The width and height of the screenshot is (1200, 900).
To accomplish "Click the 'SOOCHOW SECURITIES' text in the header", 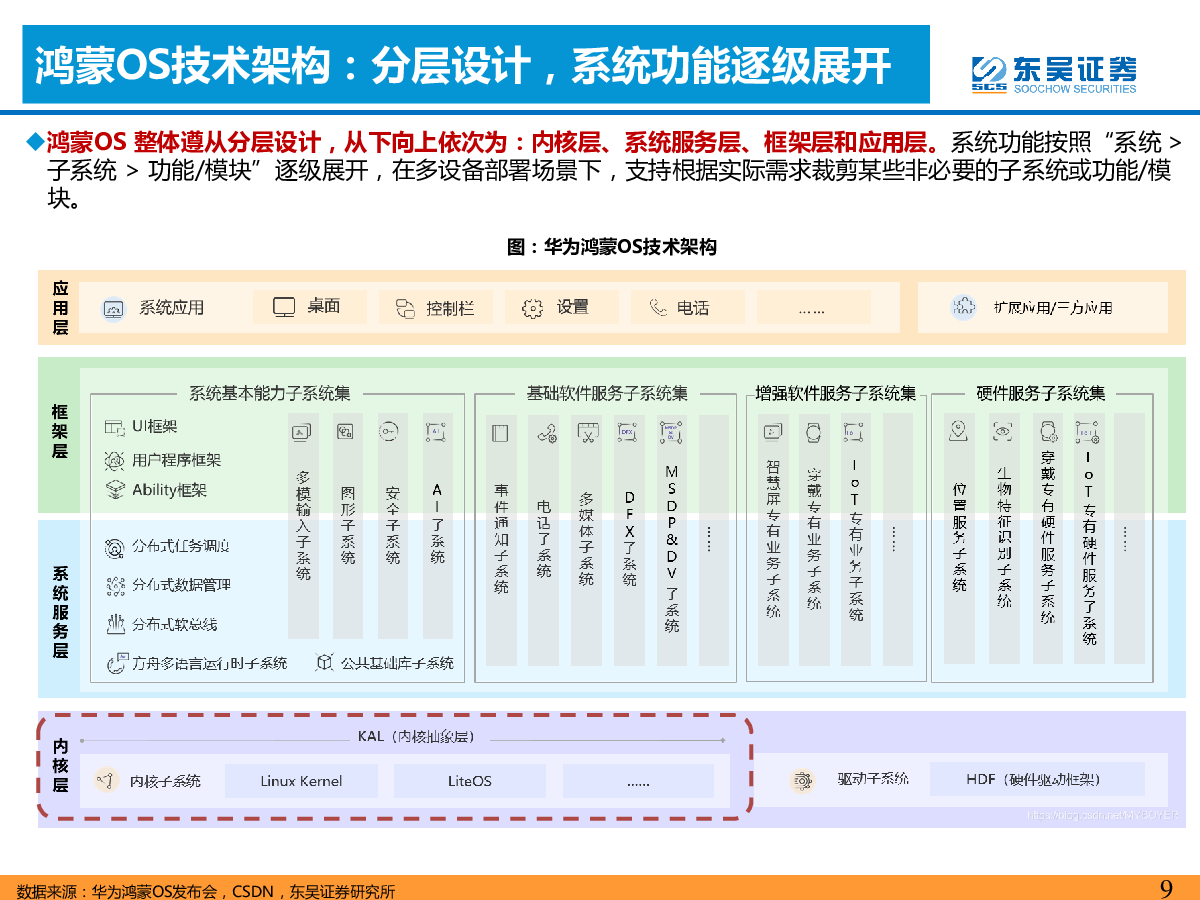I will pyautogui.click(x=1074, y=88).
